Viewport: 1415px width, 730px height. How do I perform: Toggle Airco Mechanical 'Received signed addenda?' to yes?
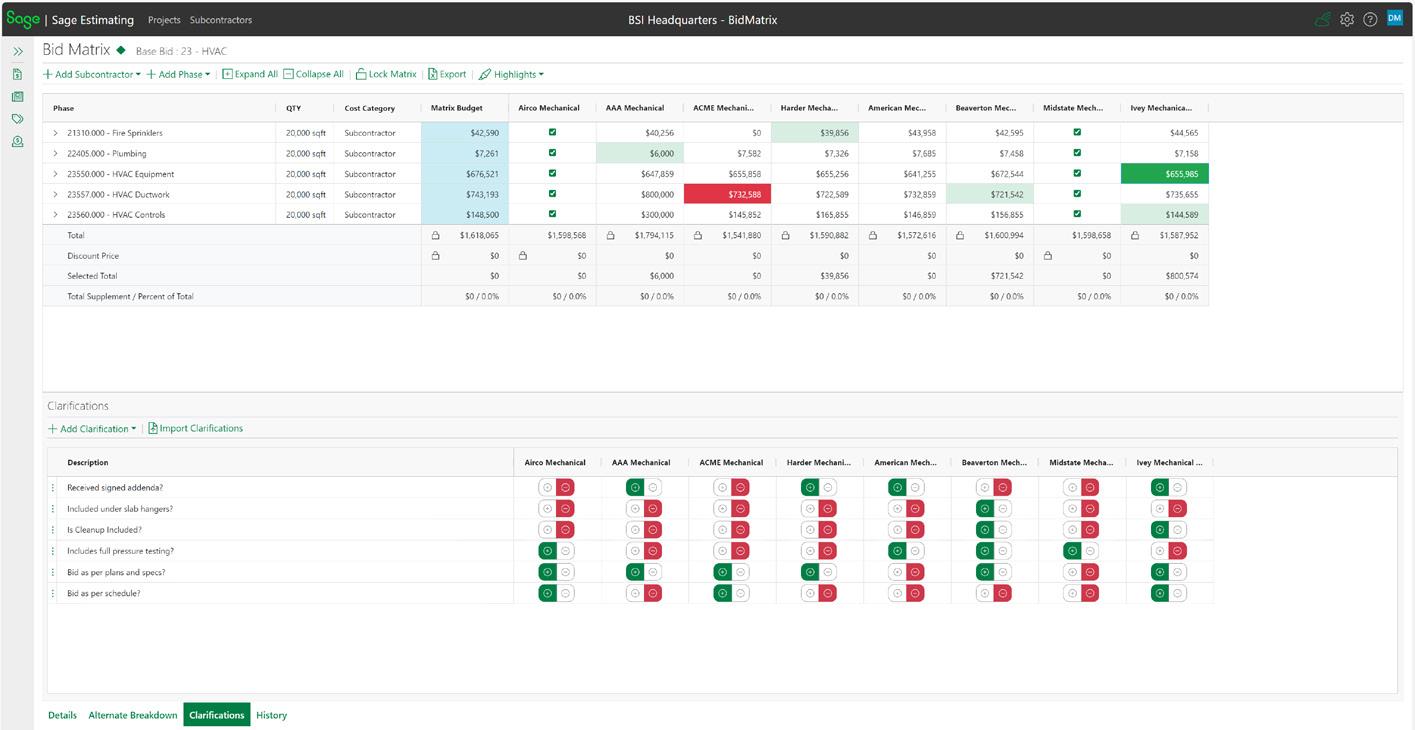[547, 487]
